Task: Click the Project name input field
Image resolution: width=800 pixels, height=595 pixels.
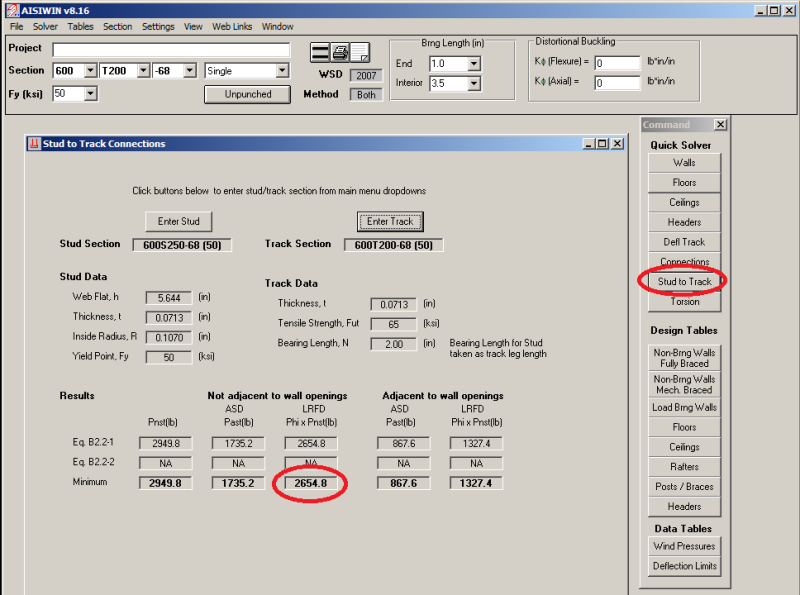Action: coord(171,49)
